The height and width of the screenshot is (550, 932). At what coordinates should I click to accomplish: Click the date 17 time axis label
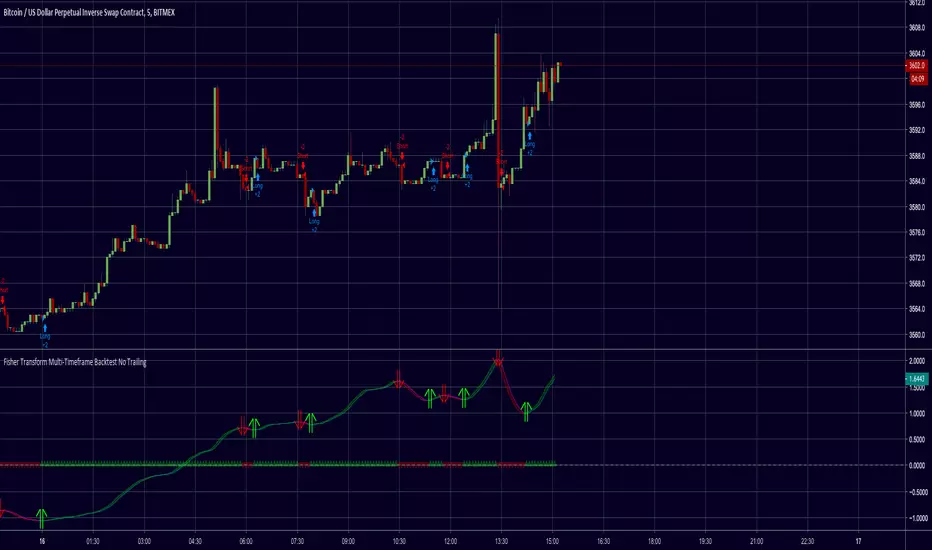click(x=858, y=541)
